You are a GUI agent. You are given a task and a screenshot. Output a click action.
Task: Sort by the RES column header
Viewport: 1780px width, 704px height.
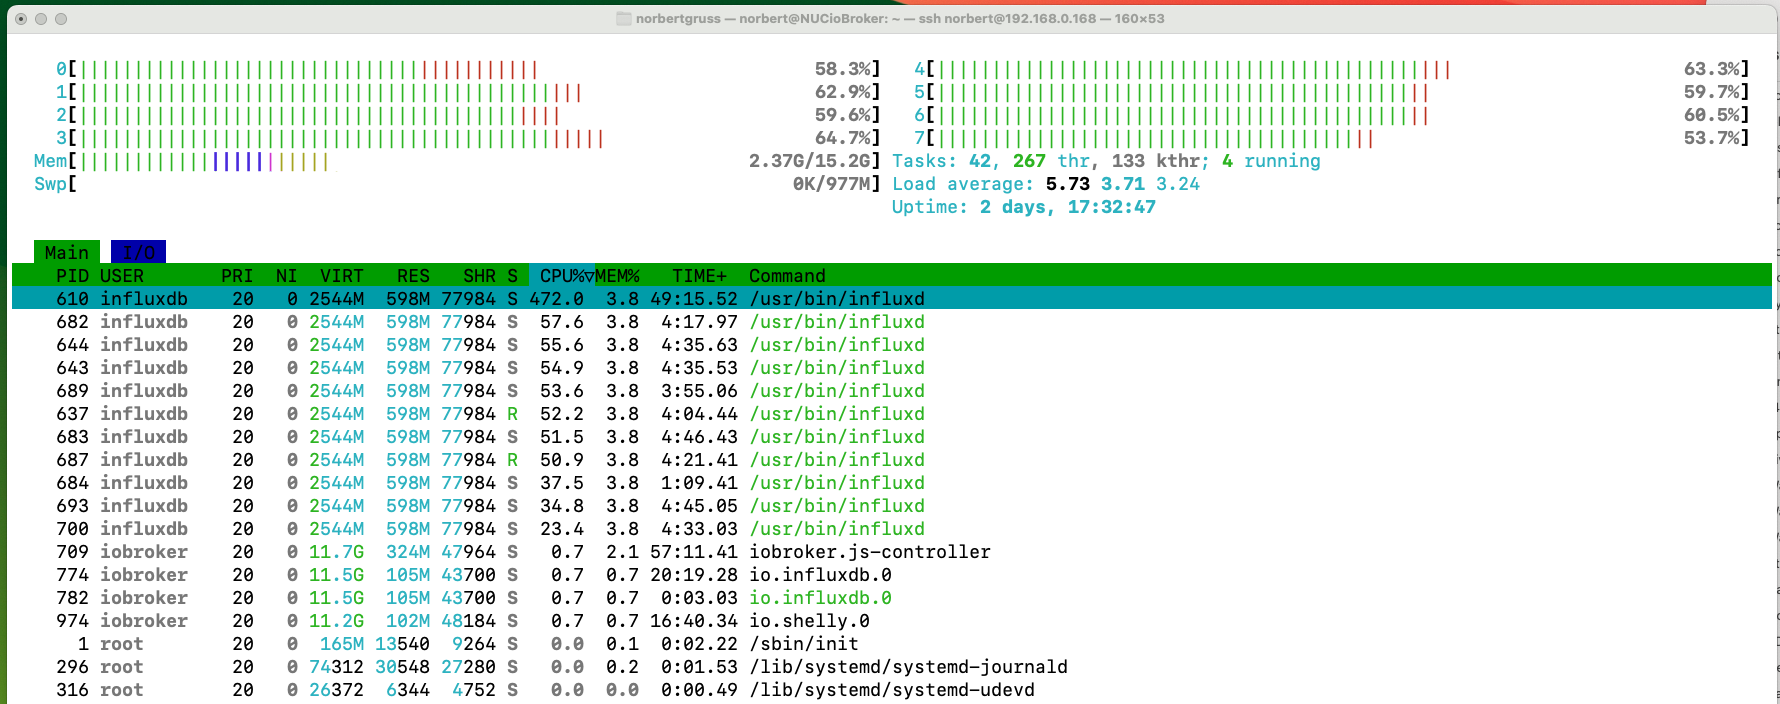pos(413,276)
